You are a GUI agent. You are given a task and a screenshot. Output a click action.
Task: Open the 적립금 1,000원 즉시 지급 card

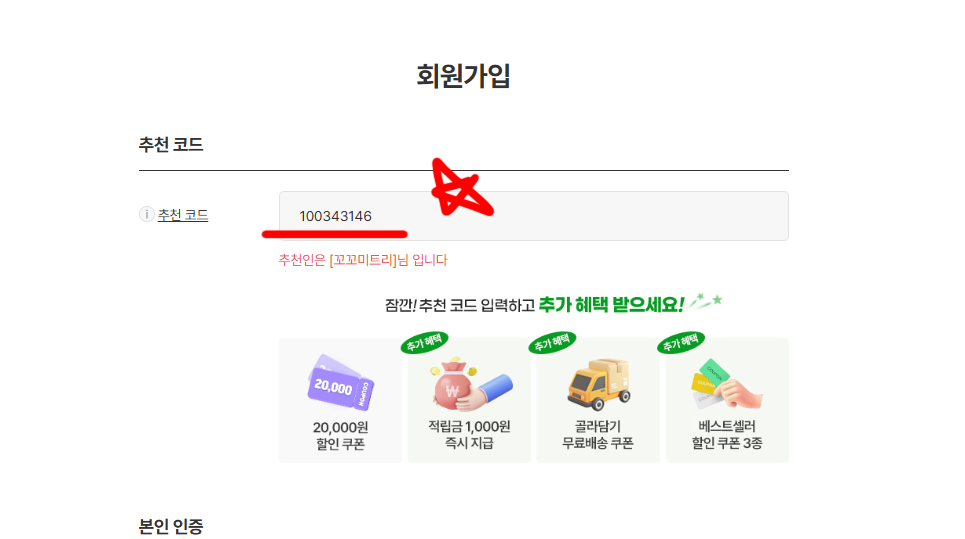click(x=469, y=400)
